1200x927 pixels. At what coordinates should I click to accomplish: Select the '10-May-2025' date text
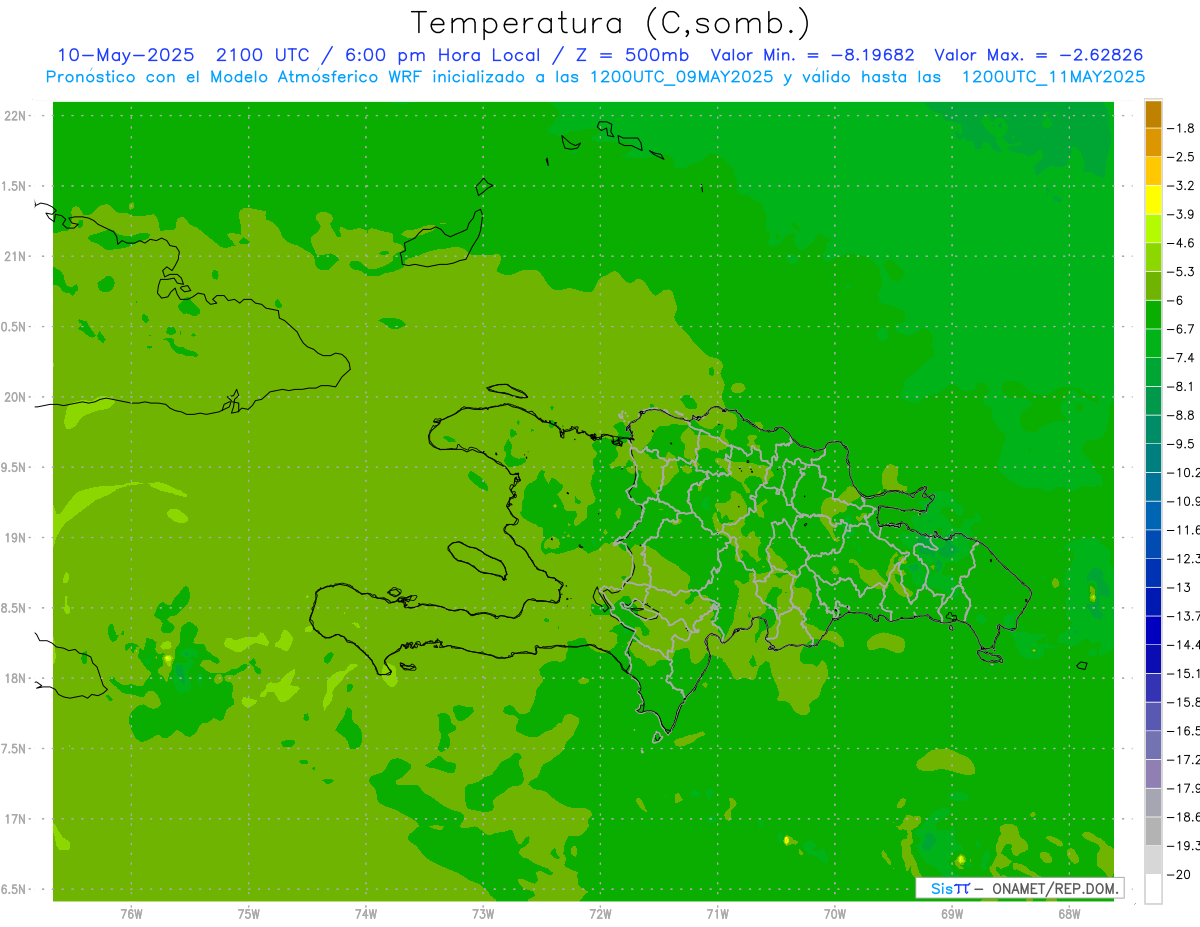coord(125,55)
